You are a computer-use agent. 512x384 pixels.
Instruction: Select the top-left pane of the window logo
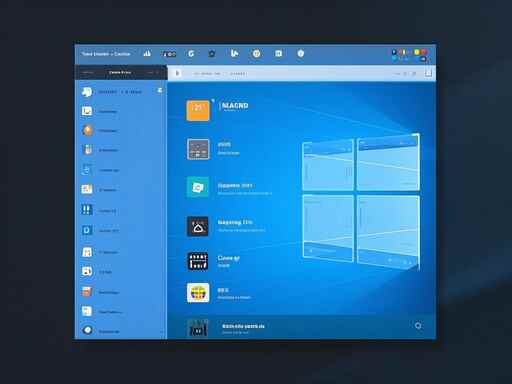coord(328,166)
